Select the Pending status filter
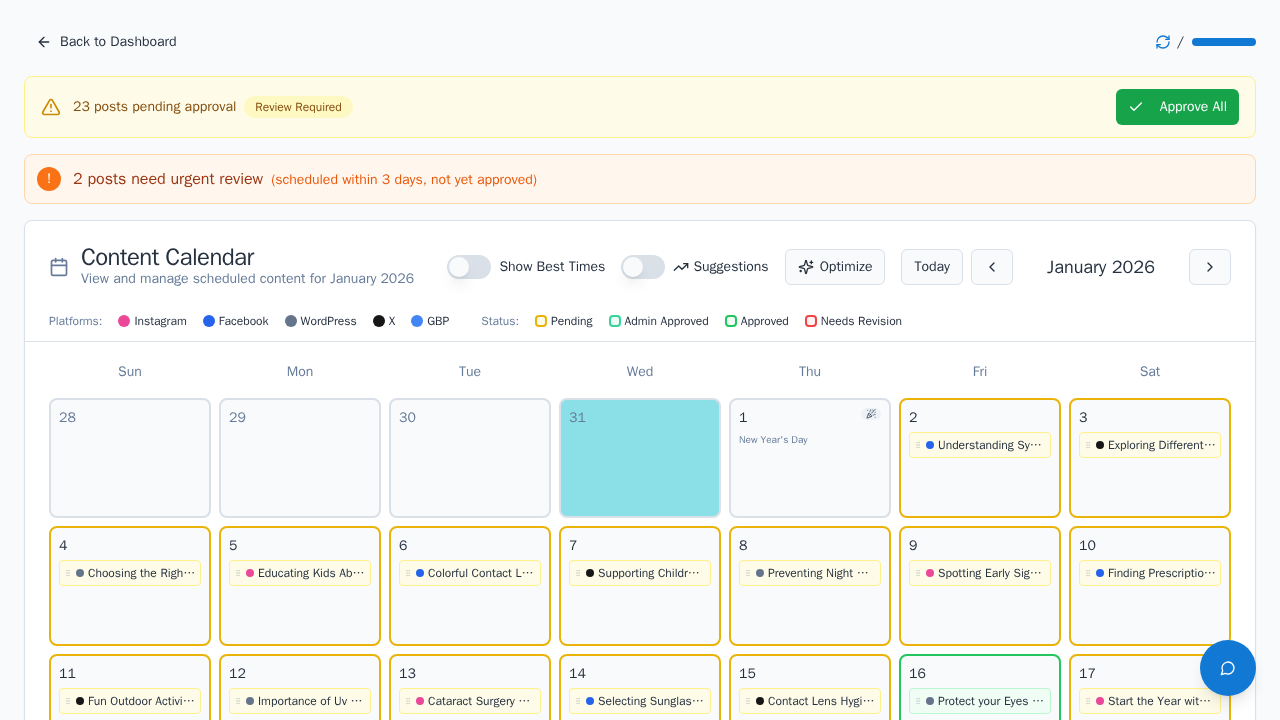This screenshot has width=1280, height=720. [x=563, y=321]
